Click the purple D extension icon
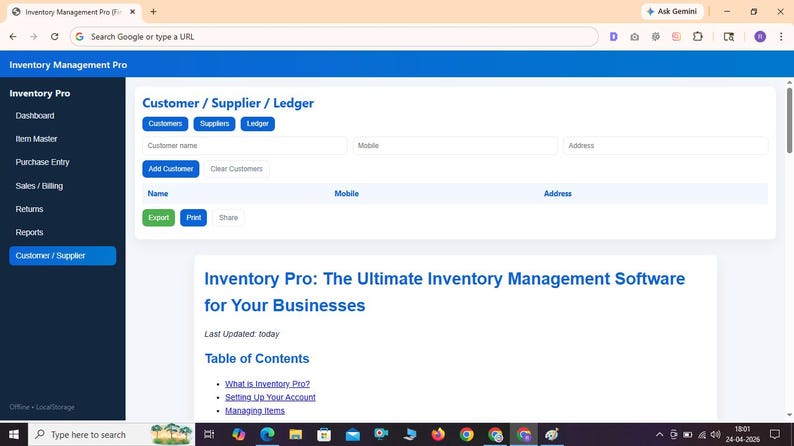Viewport: 794px width, 446px height. point(614,36)
